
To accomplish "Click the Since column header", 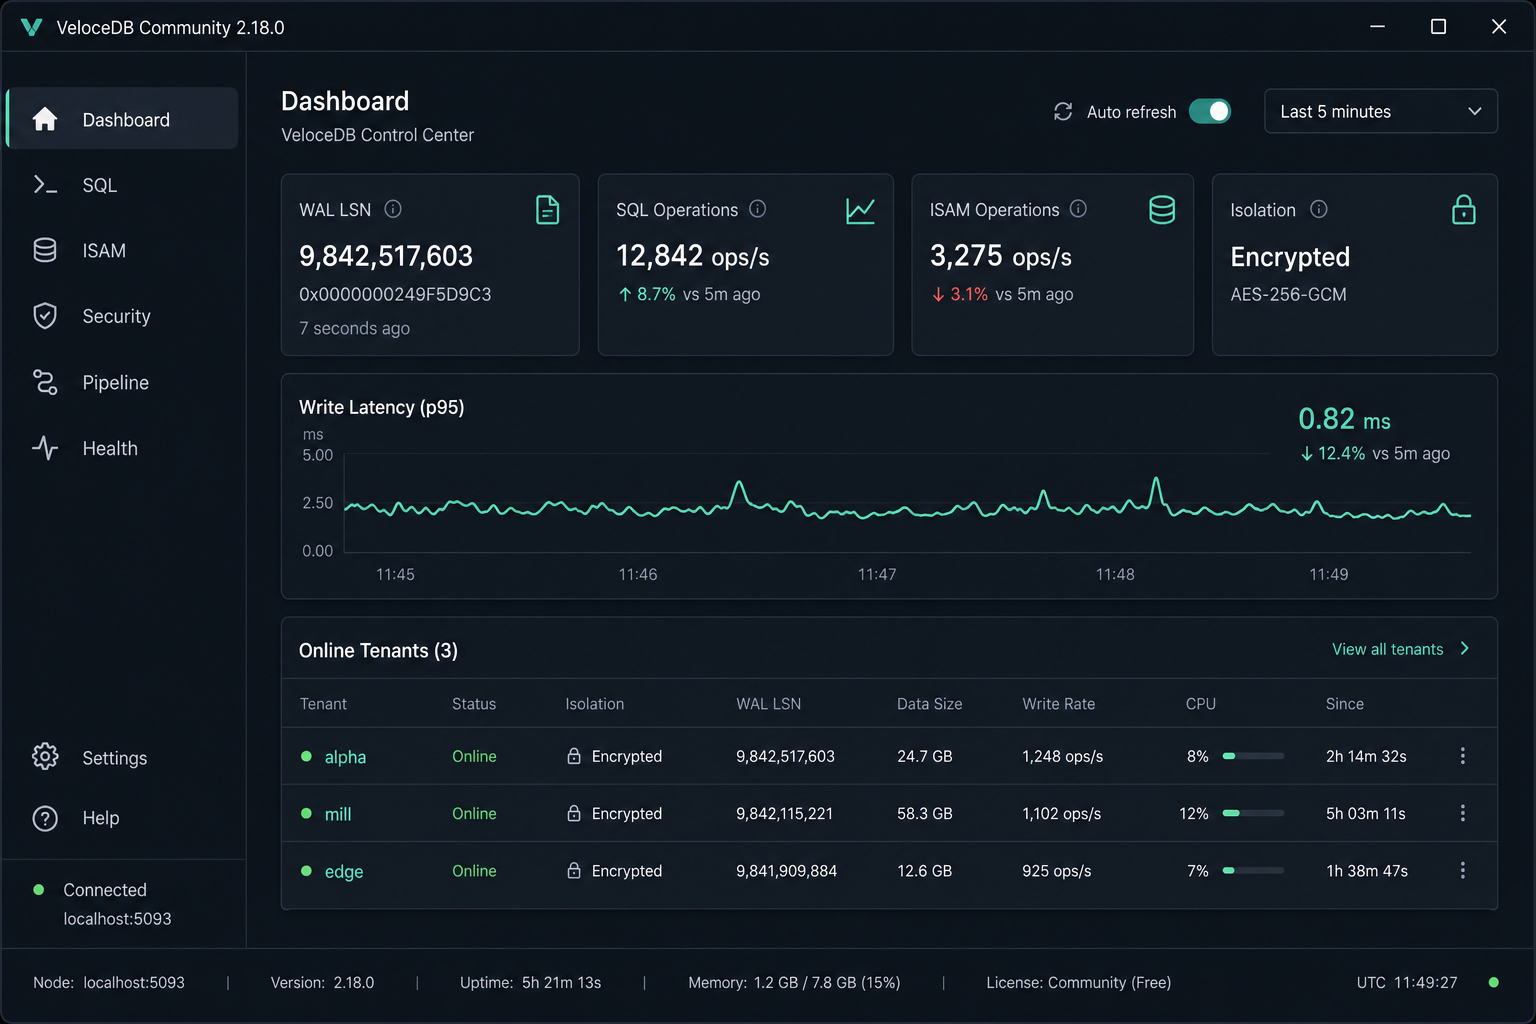I will click(x=1344, y=704).
